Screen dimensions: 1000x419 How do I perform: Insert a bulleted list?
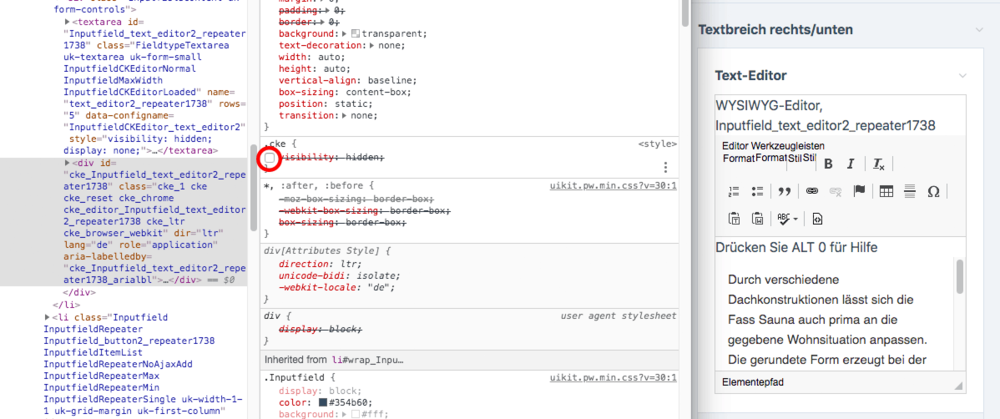tap(757, 191)
